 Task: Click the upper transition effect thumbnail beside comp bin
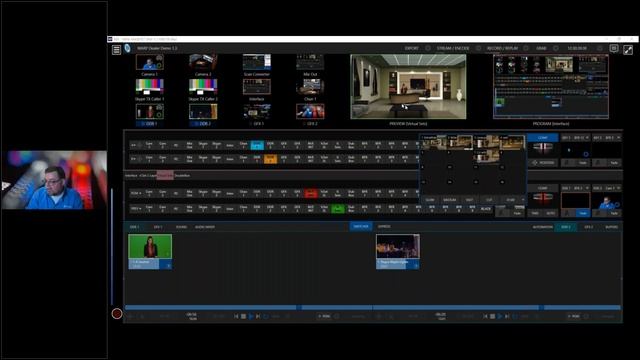pyautogui.click(x=543, y=149)
